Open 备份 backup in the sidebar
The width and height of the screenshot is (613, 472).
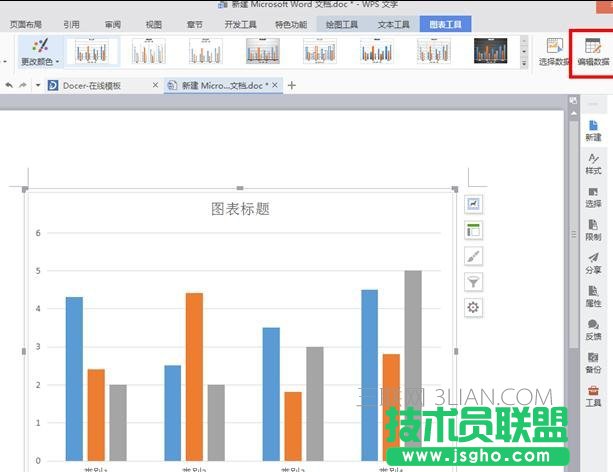pyautogui.click(x=593, y=363)
